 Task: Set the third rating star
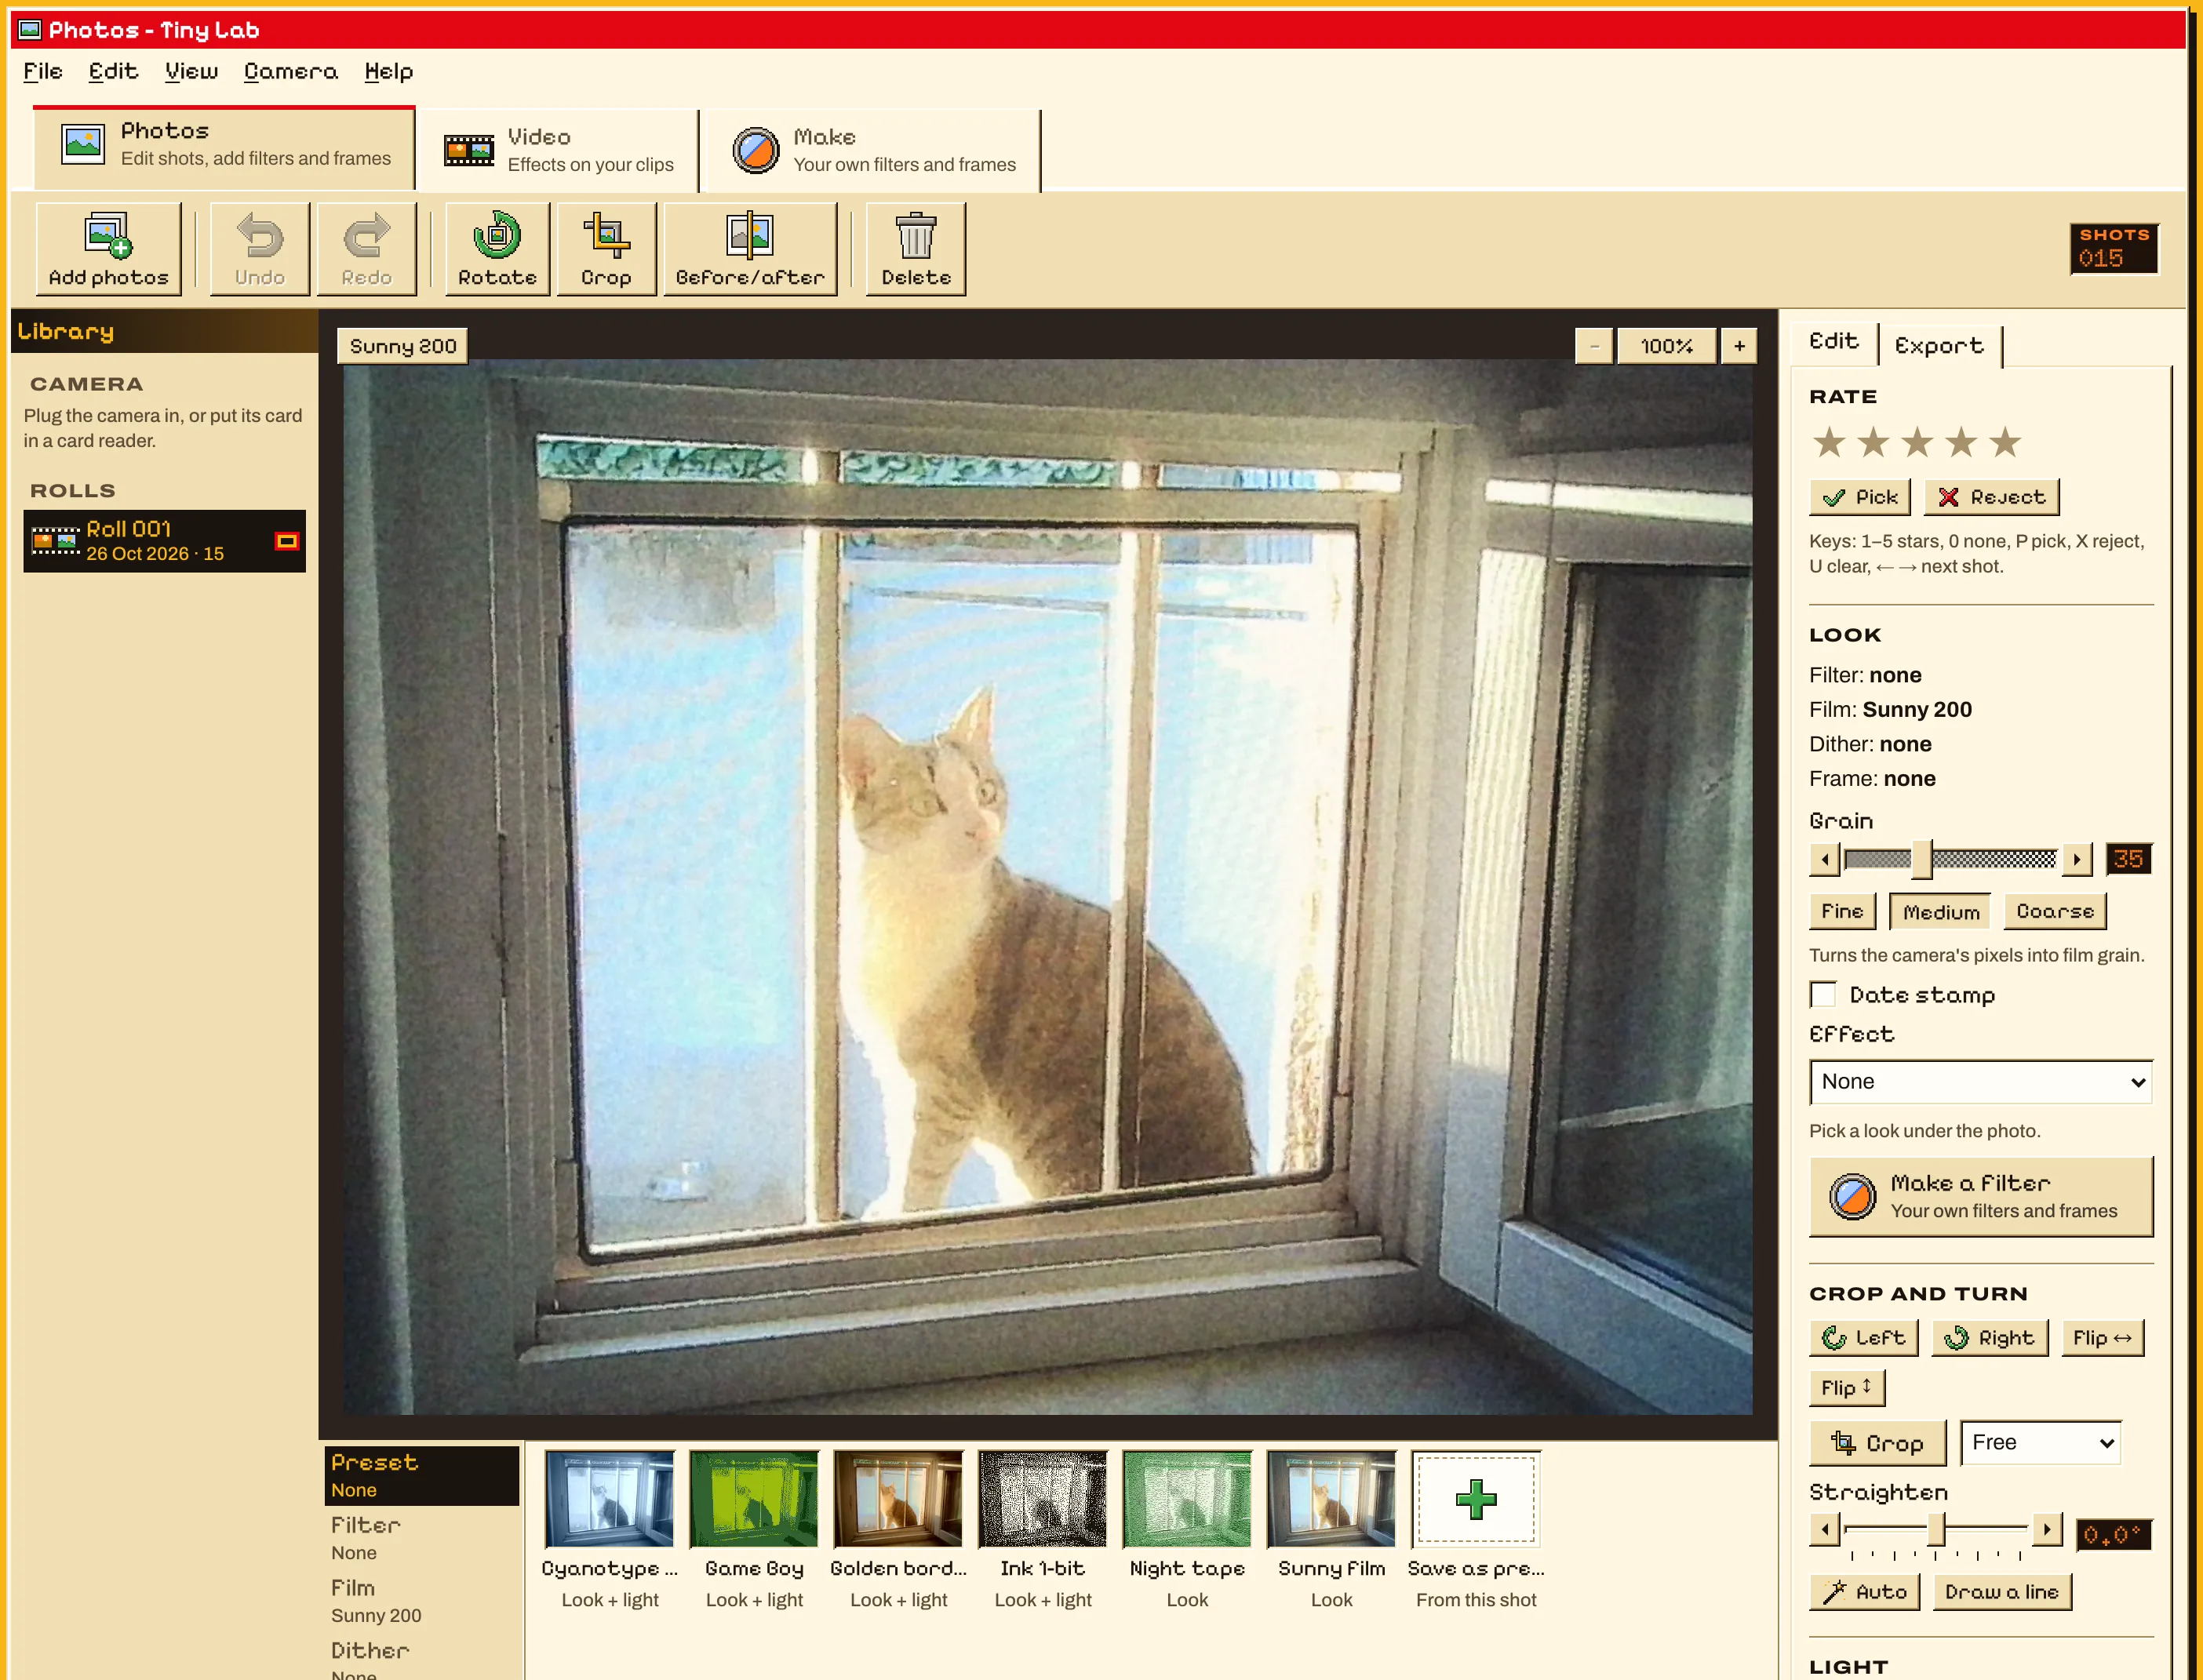(x=1917, y=442)
